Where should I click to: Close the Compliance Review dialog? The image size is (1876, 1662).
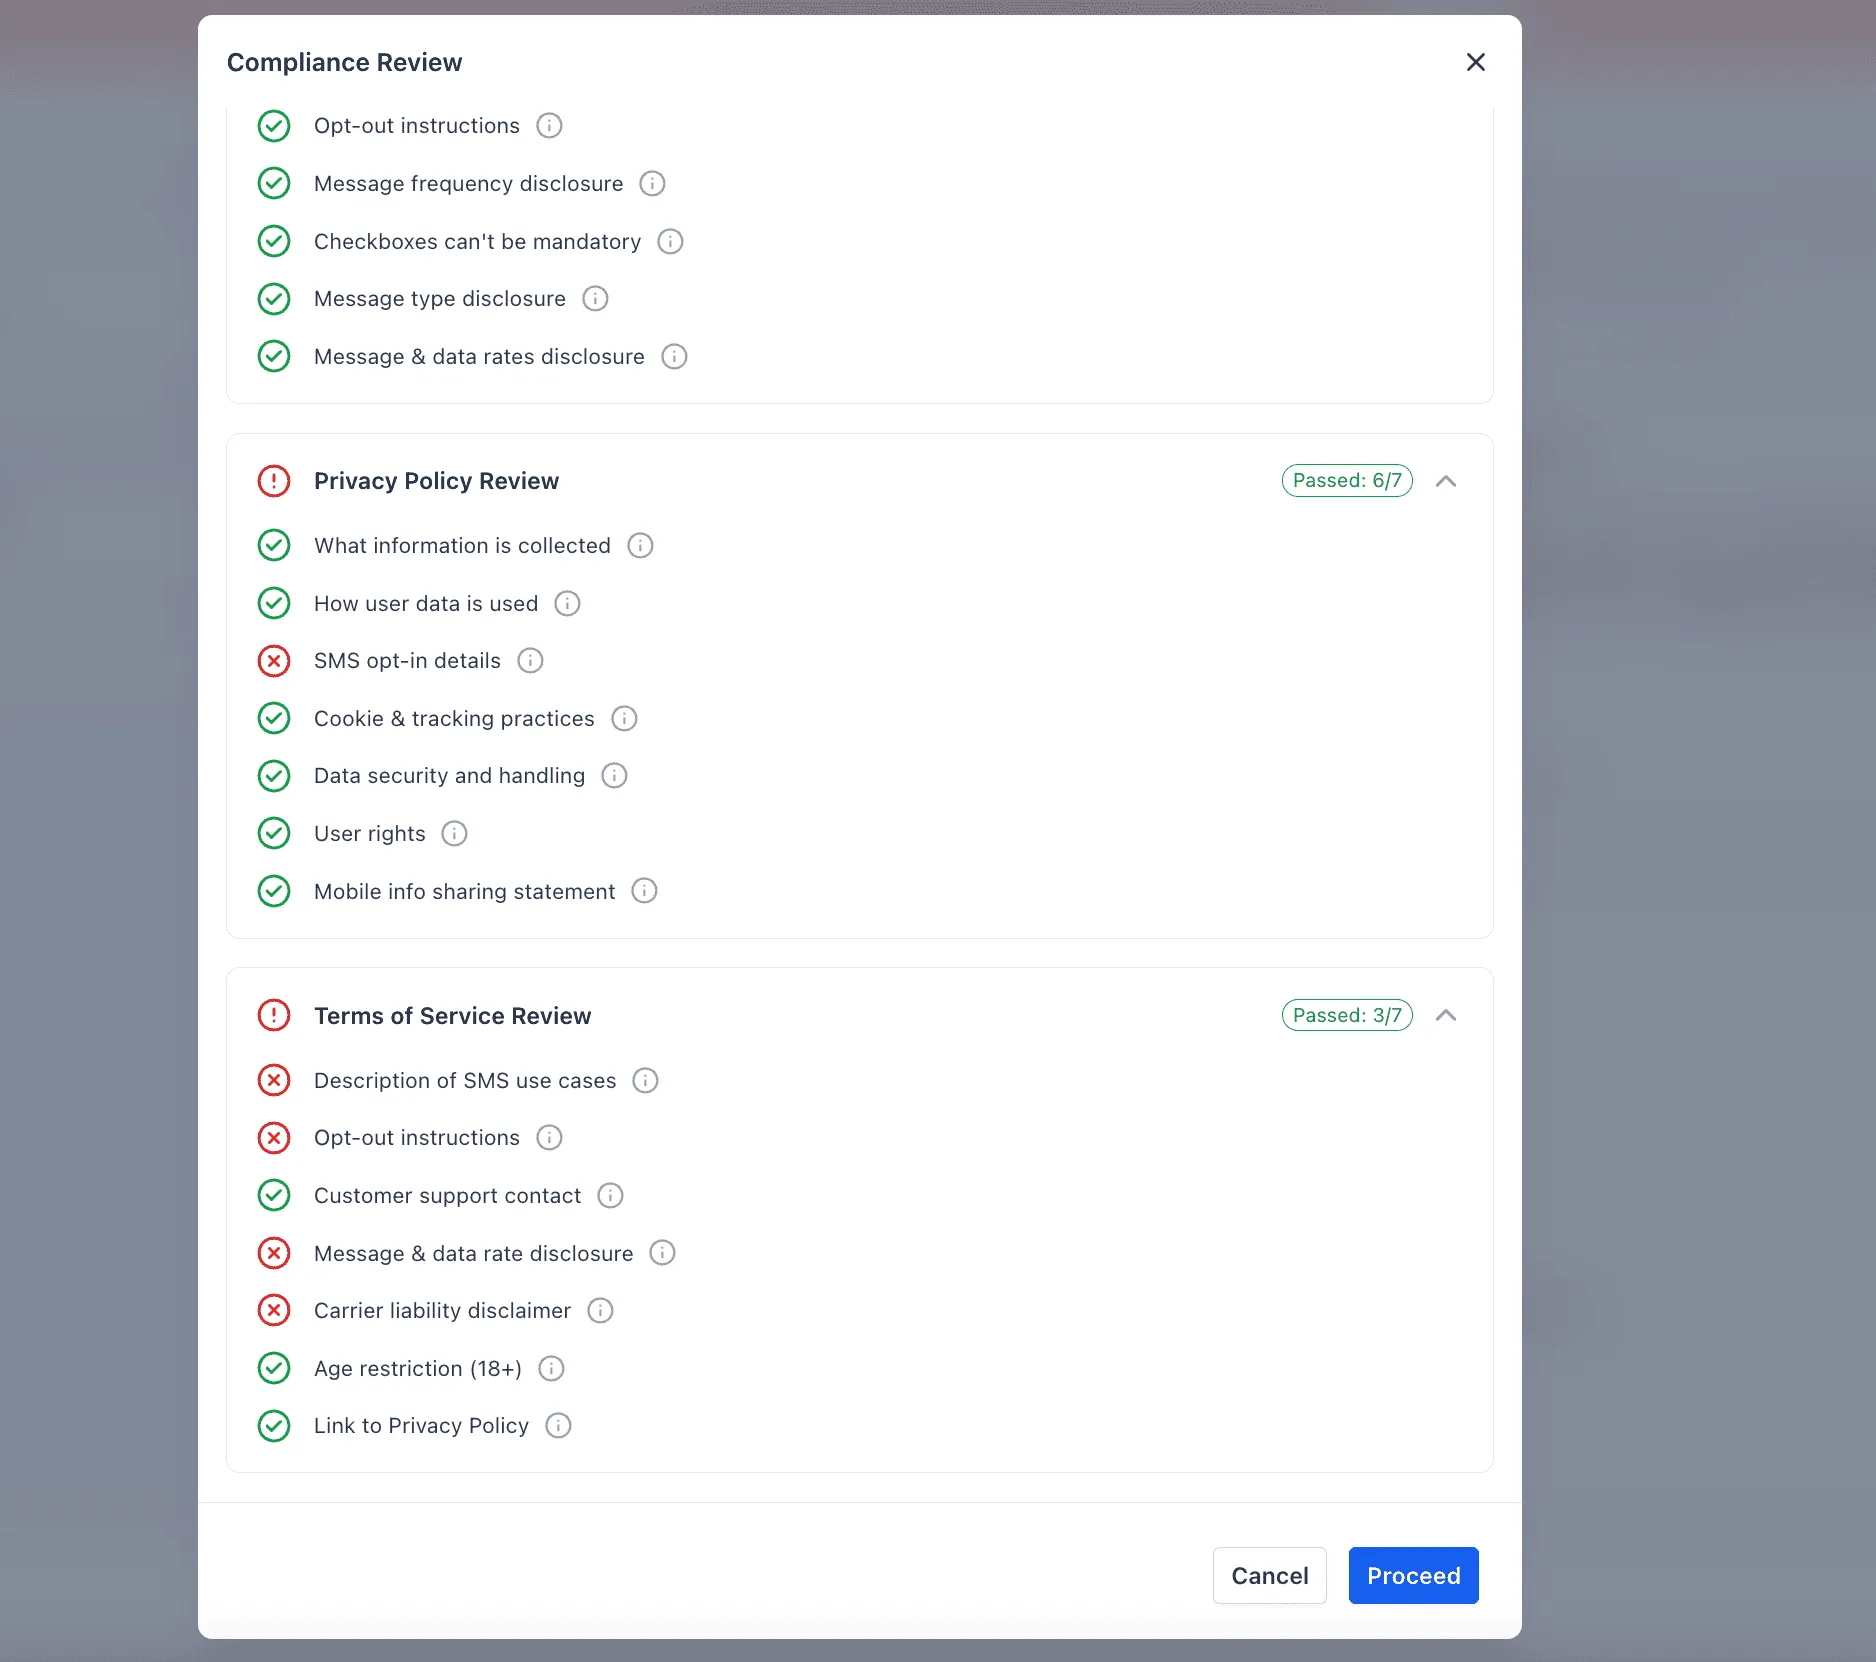(x=1475, y=62)
